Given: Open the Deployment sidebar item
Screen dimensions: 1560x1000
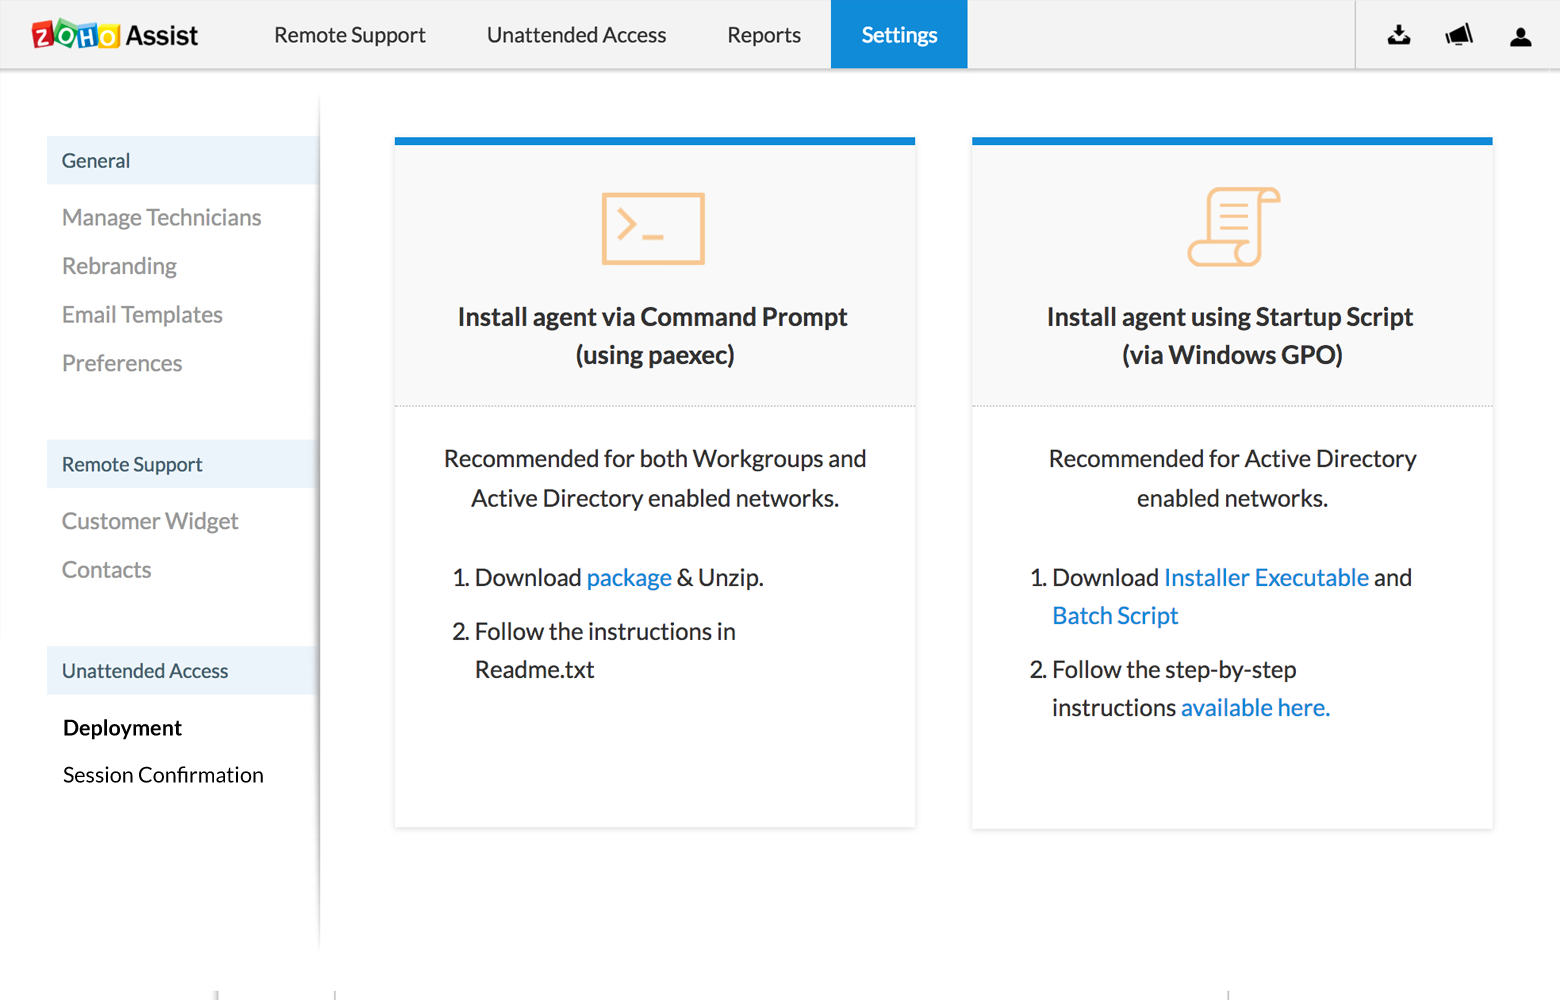Looking at the screenshot, I should click(122, 728).
